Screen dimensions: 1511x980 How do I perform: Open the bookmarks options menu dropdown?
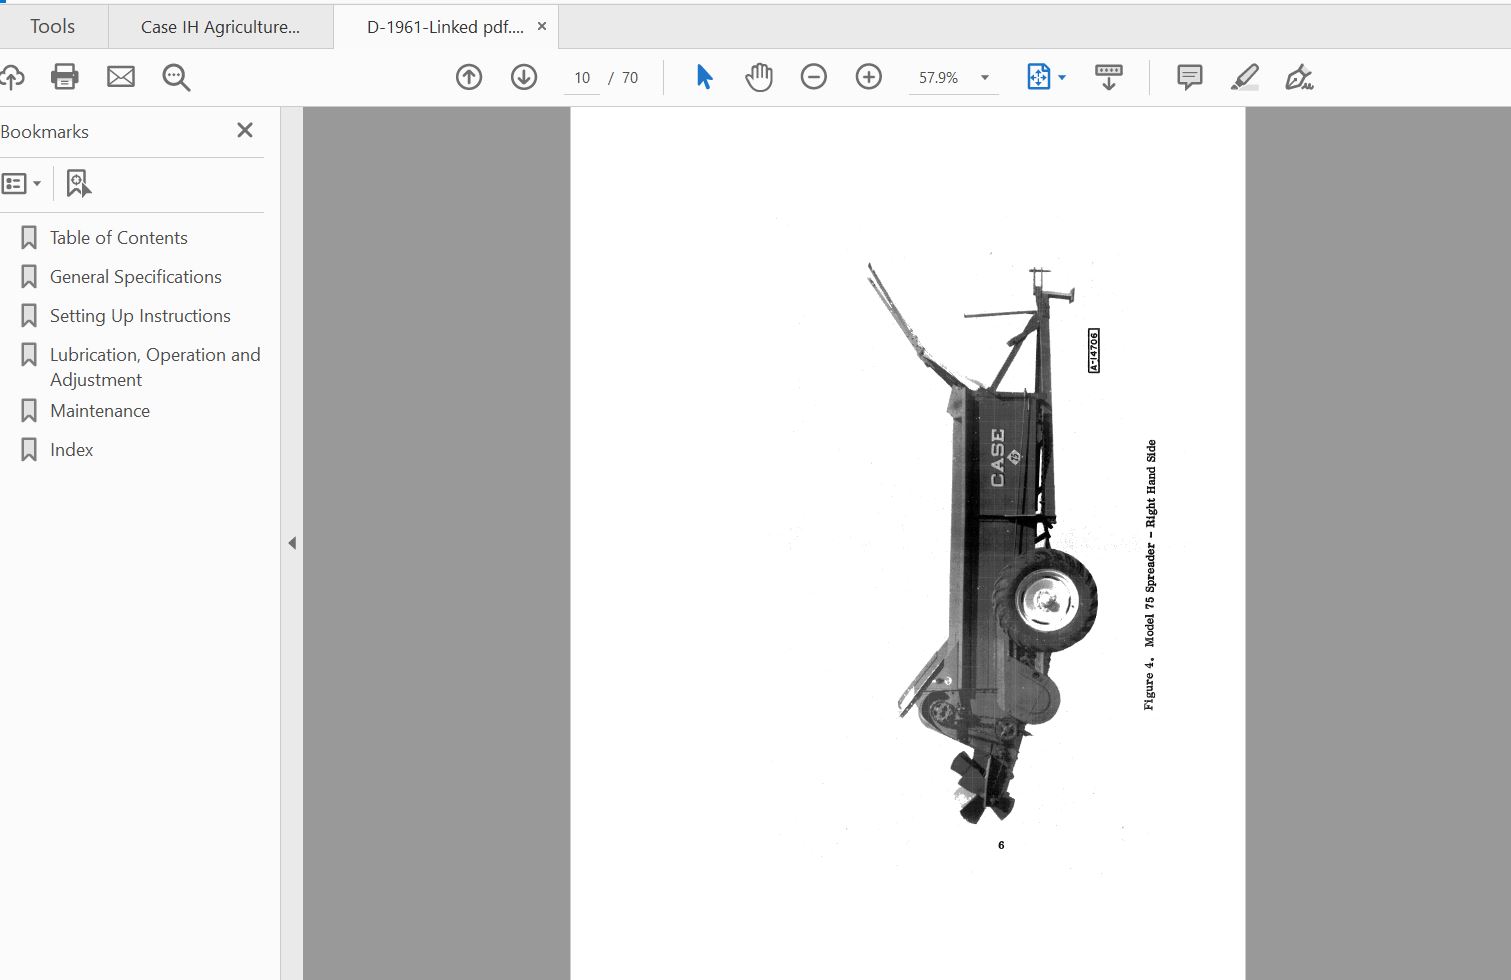click(22, 183)
